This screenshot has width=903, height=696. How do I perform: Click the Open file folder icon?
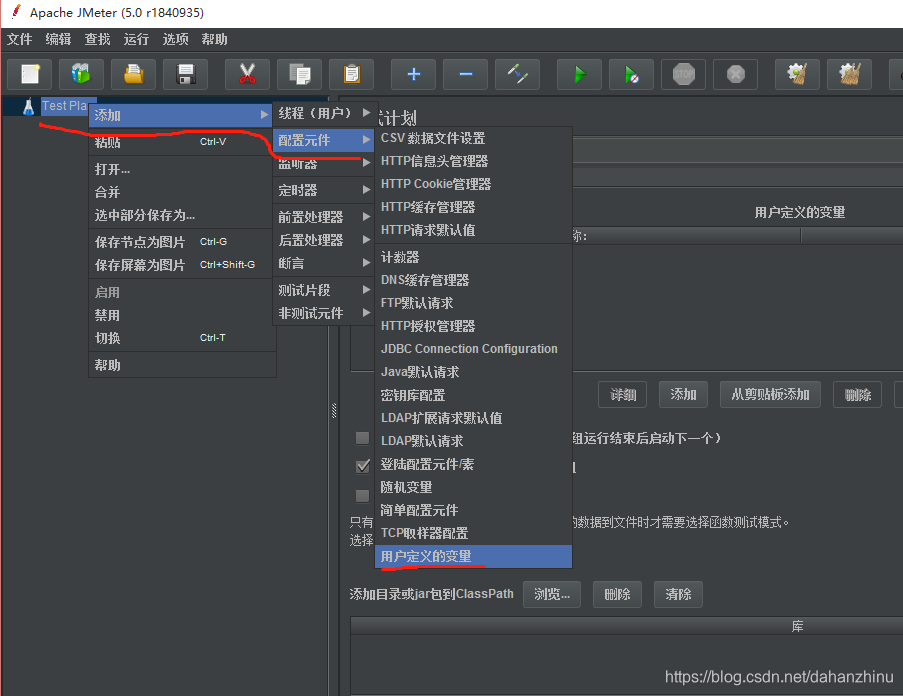[x=134, y=74]
